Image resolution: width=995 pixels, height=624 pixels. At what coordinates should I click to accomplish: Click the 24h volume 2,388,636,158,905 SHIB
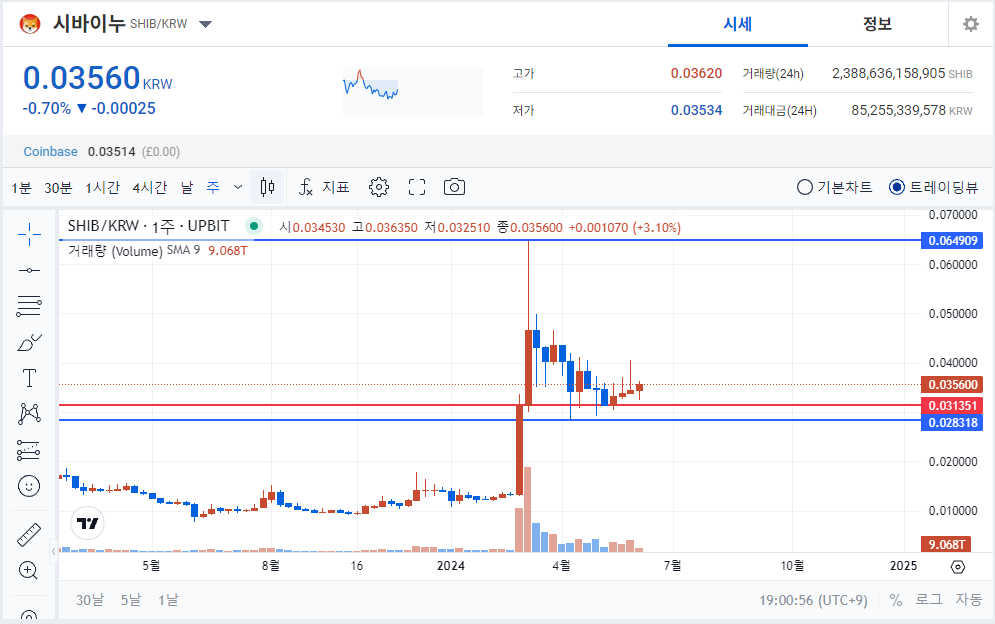click(902, 74)
